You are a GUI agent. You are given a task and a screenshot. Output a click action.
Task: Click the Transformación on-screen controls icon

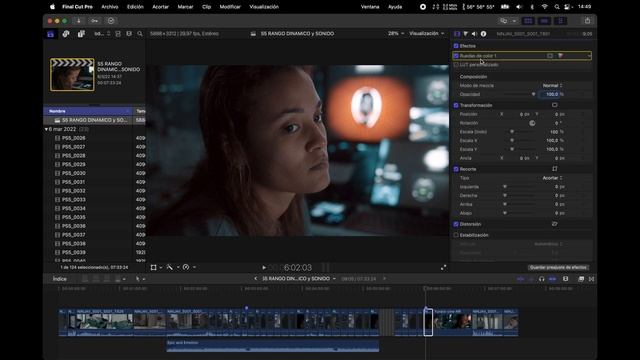554,105
